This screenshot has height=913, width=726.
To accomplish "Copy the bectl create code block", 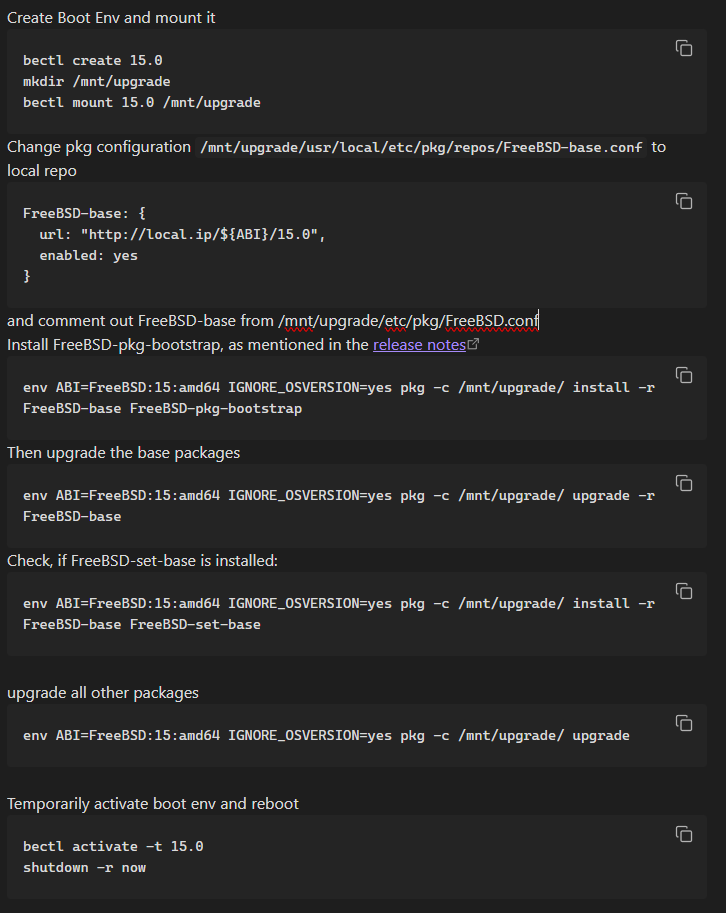I will click(684, 48).
